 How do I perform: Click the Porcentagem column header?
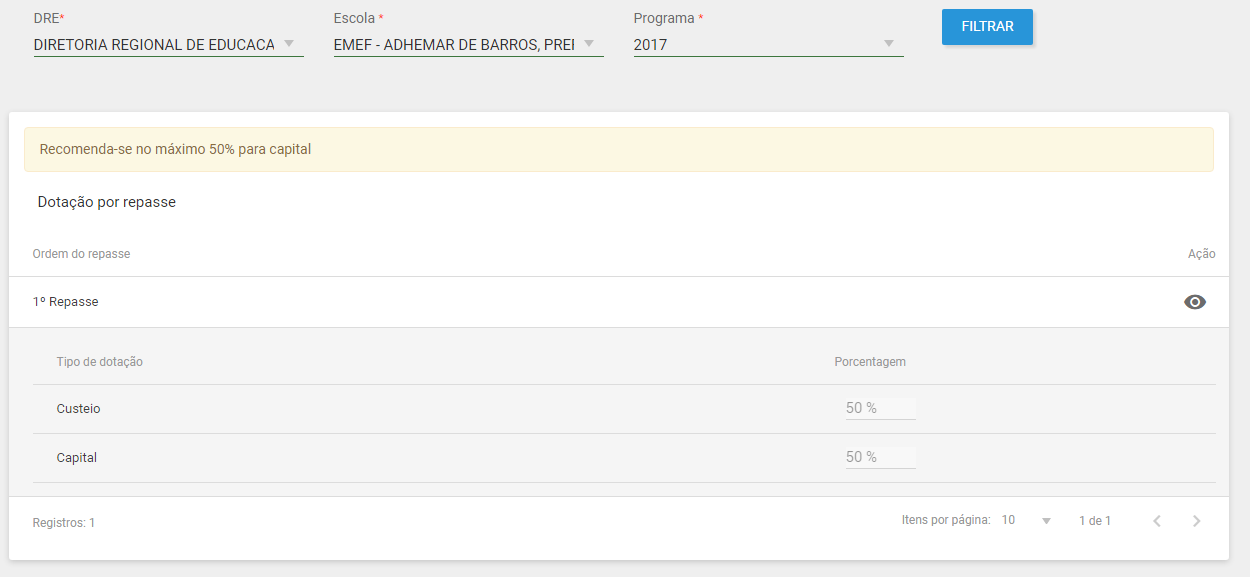point(870,362)
